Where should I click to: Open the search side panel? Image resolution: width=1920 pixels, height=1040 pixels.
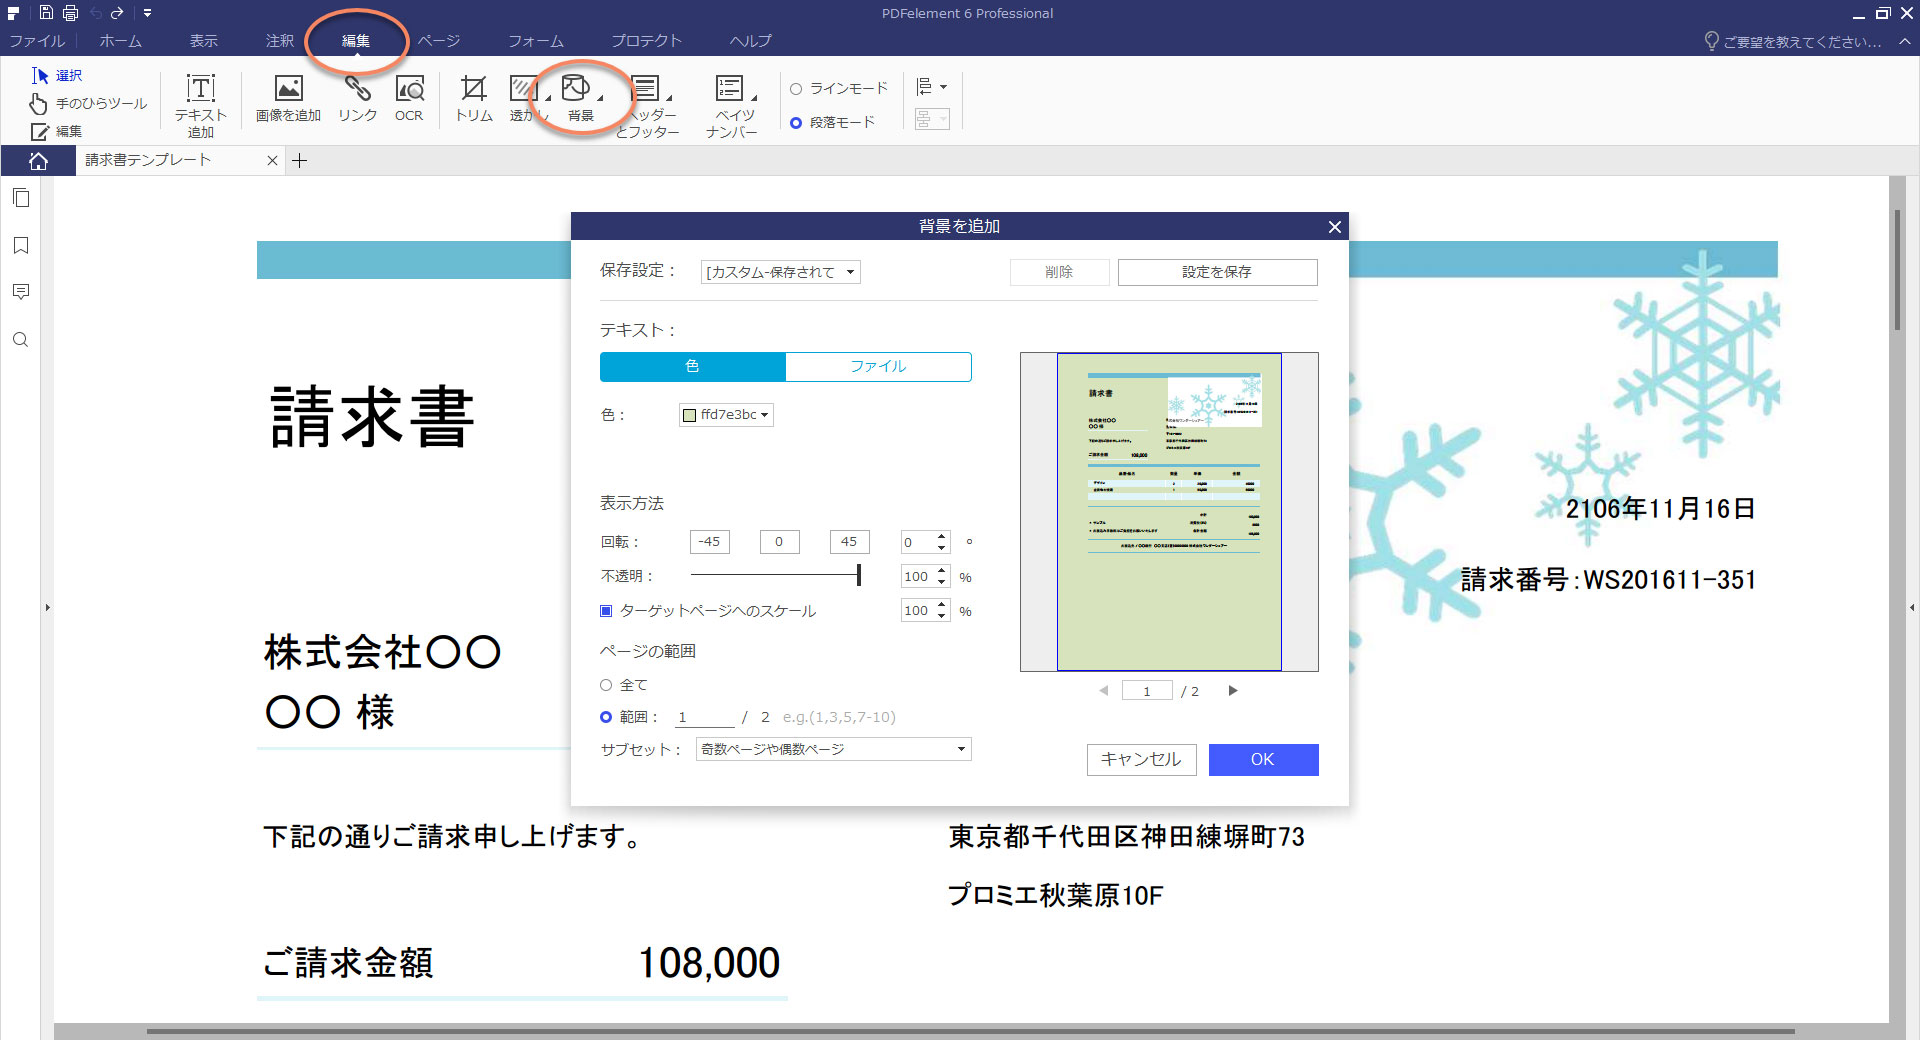(x=20, y=340)
